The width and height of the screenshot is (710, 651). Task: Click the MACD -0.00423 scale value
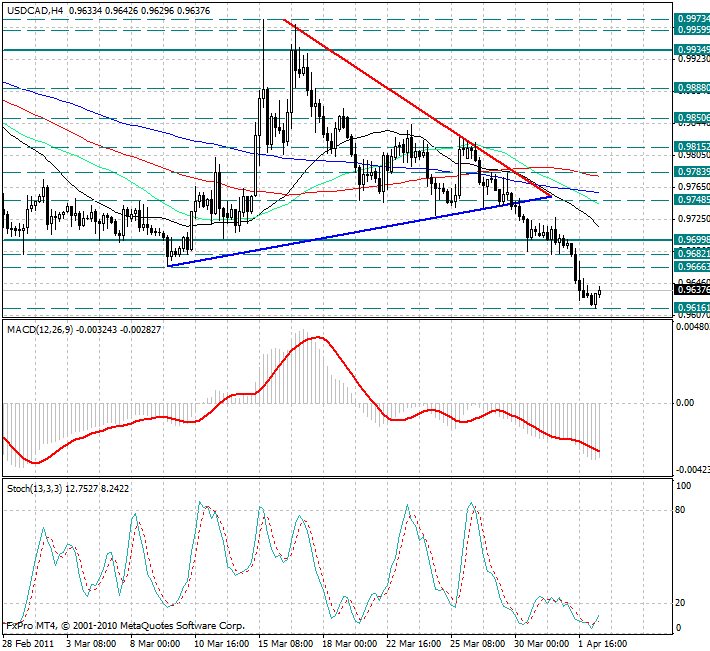point(693,470)
